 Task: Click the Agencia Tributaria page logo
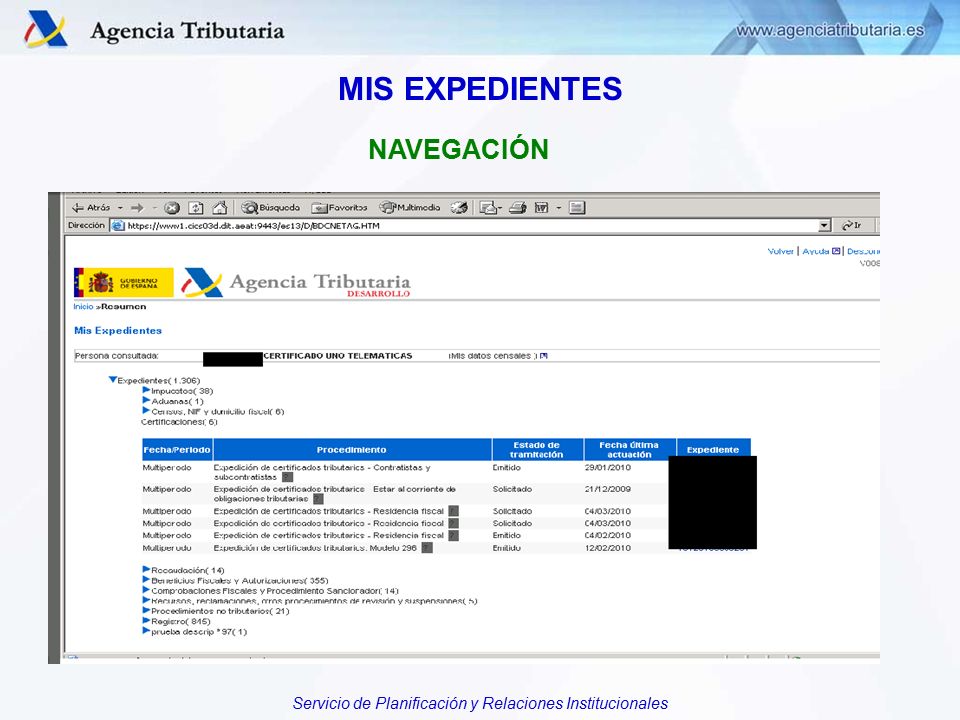point(296,283)
